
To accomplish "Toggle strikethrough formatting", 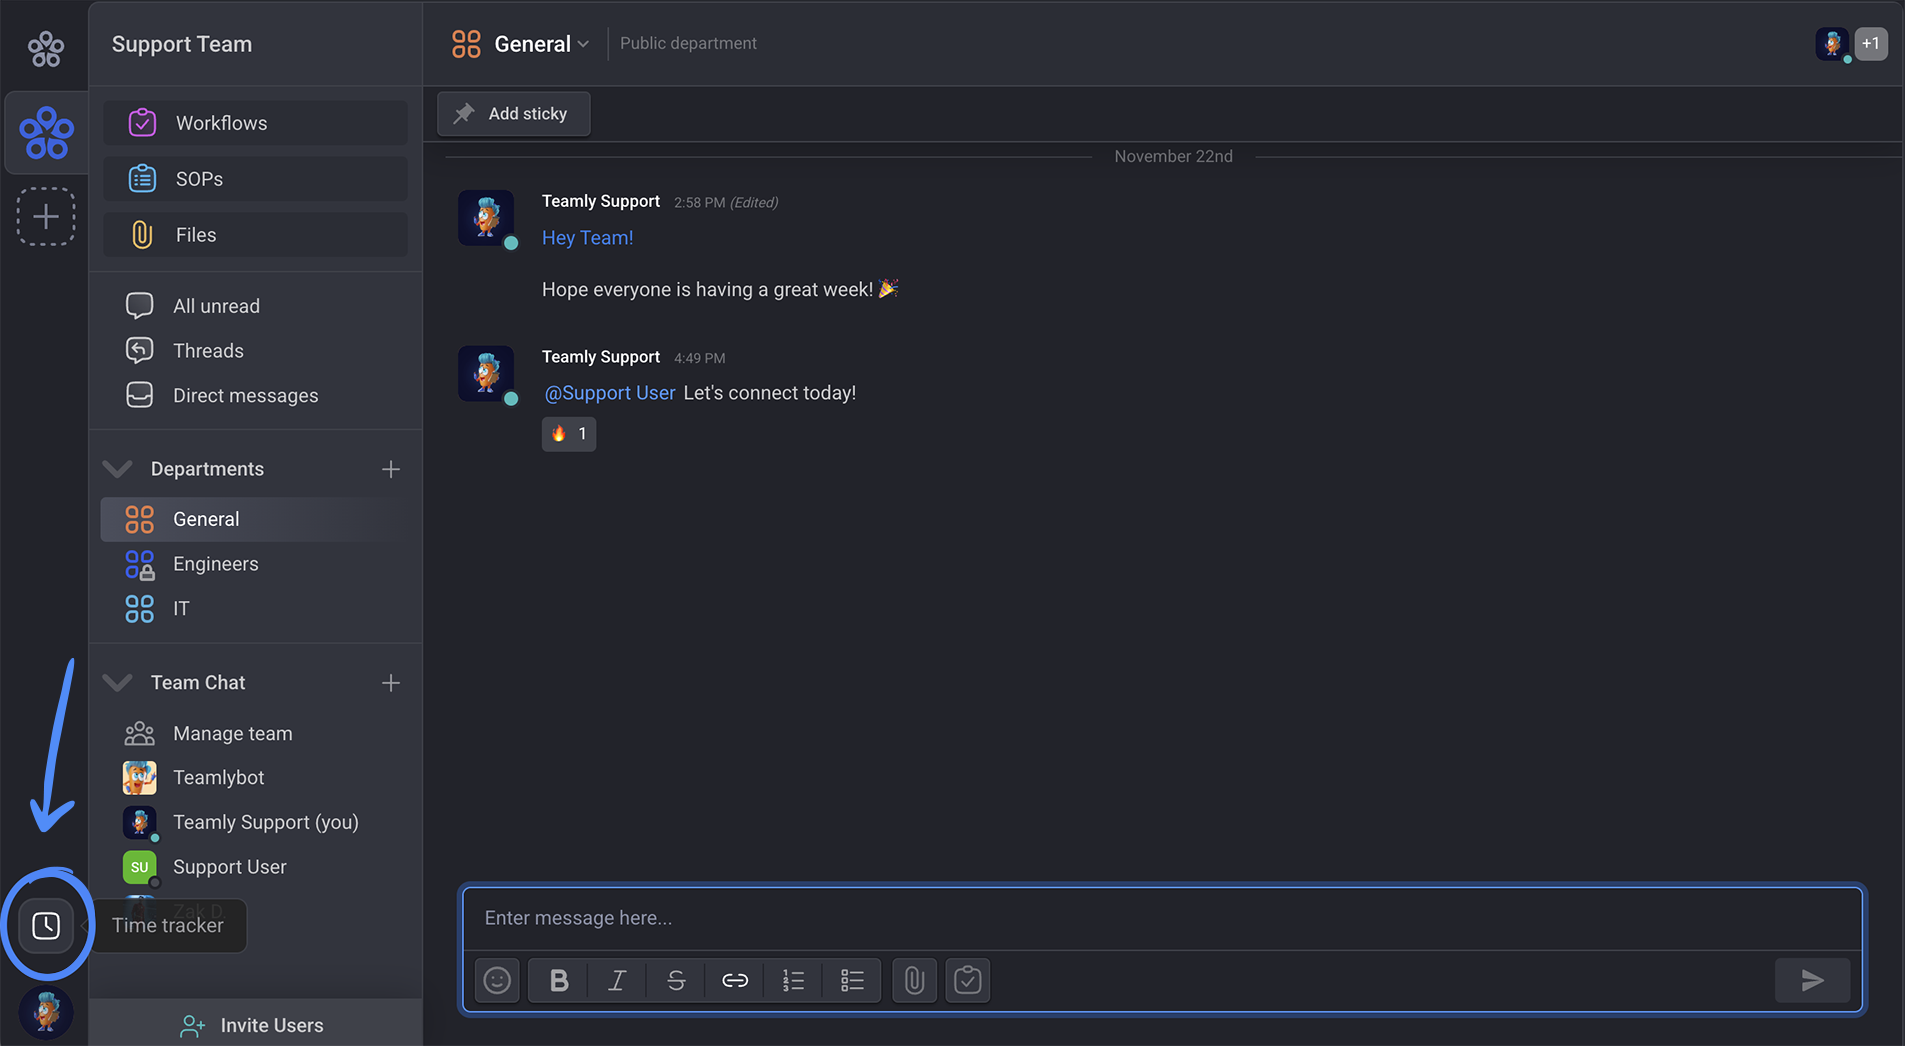I will coord(676,981).
